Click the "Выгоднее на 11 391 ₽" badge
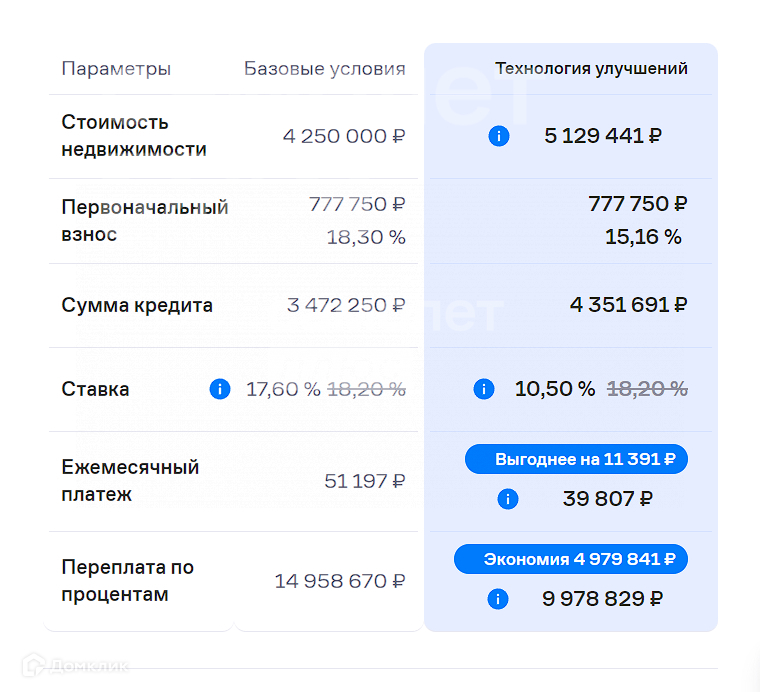 pyautogui.click(x=575, y=460)
